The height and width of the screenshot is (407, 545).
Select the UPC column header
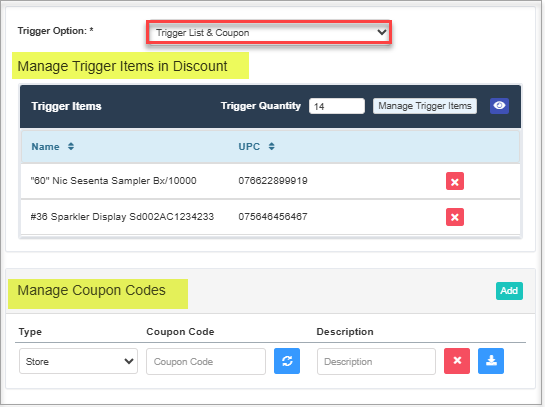click(x=249, y=147)
